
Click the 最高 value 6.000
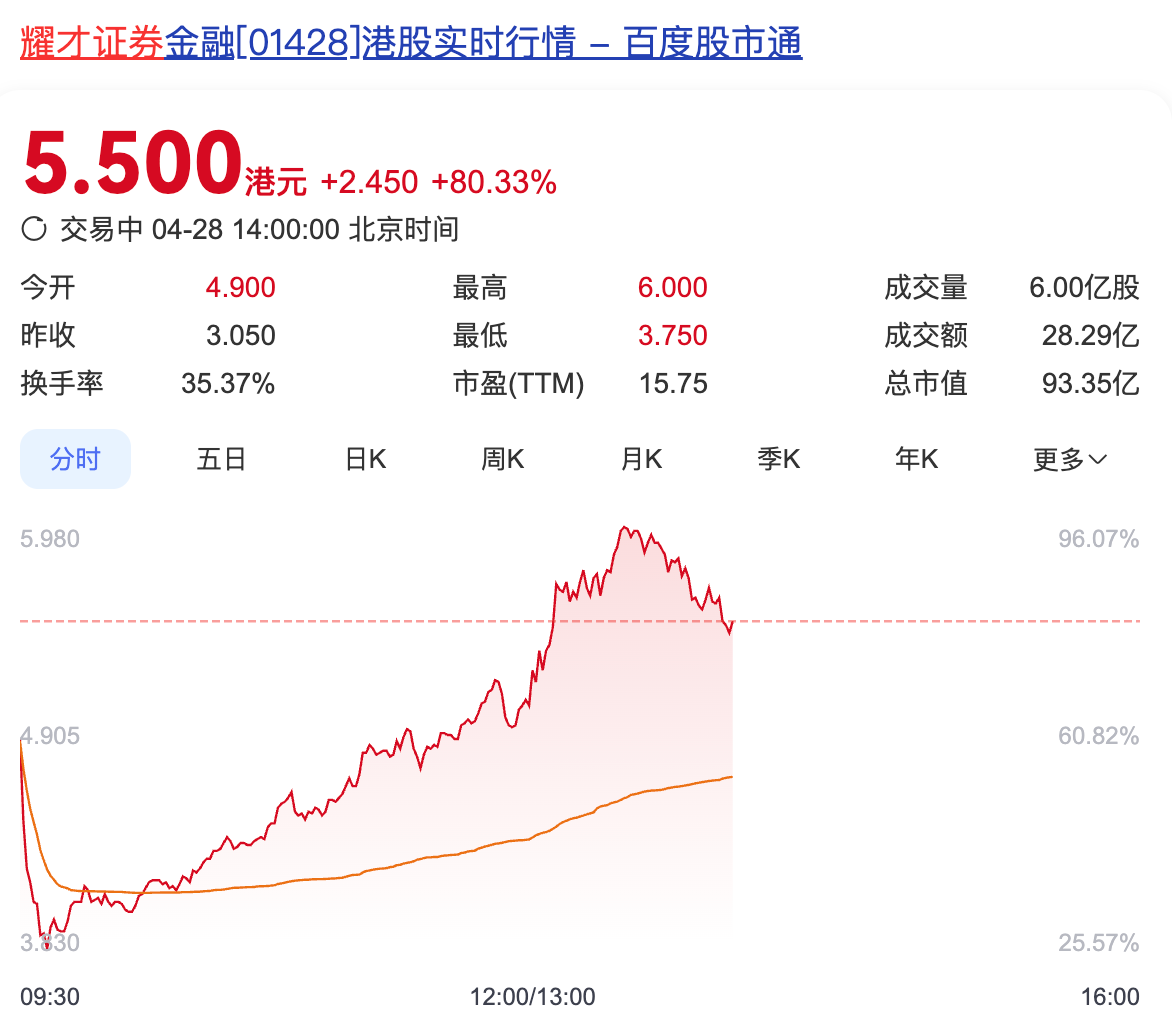click(x=672, y=288)
